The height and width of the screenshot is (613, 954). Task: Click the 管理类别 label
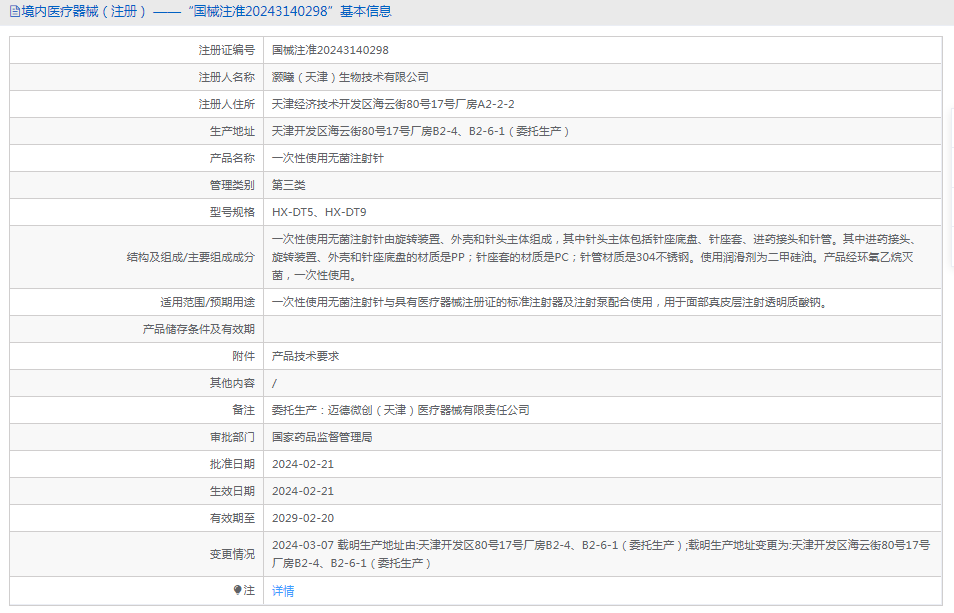tap(232, 185)
